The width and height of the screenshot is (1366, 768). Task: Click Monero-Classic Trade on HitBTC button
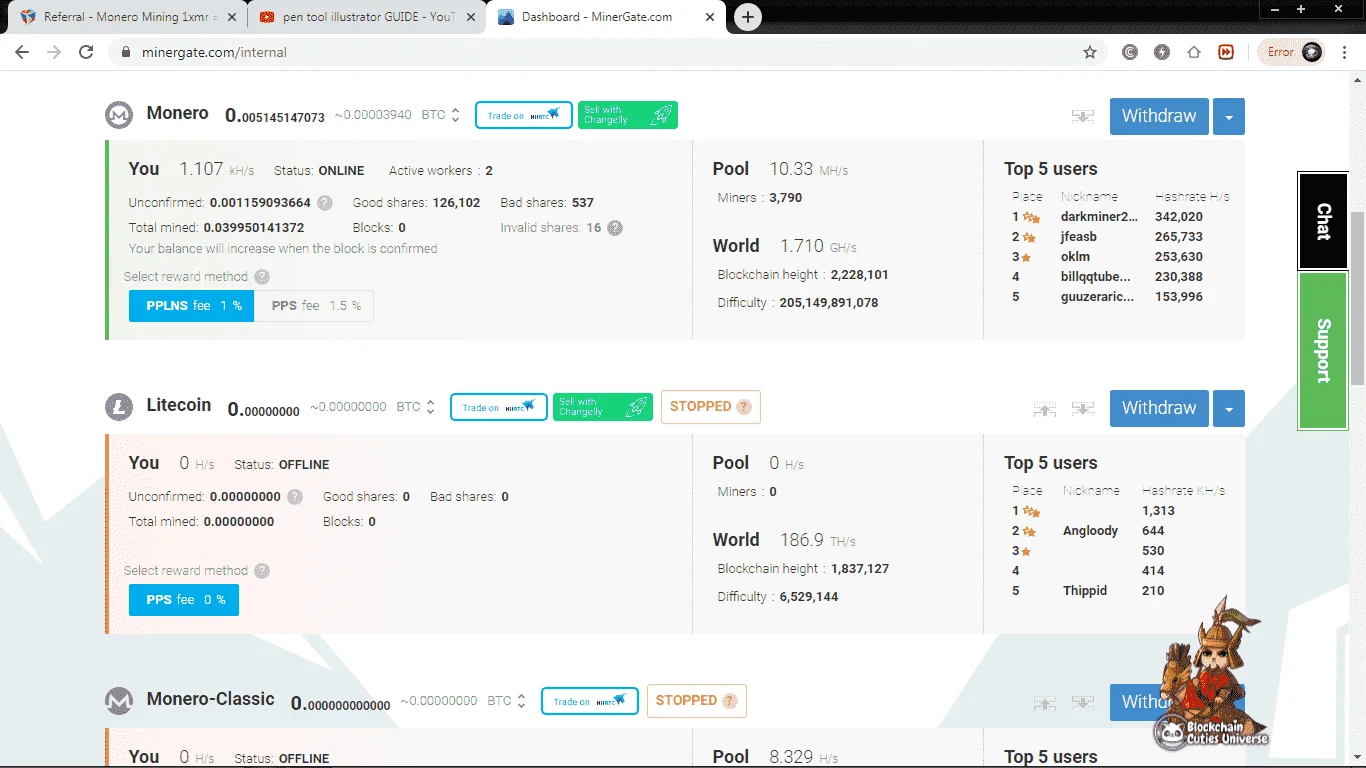click(590, 701)
